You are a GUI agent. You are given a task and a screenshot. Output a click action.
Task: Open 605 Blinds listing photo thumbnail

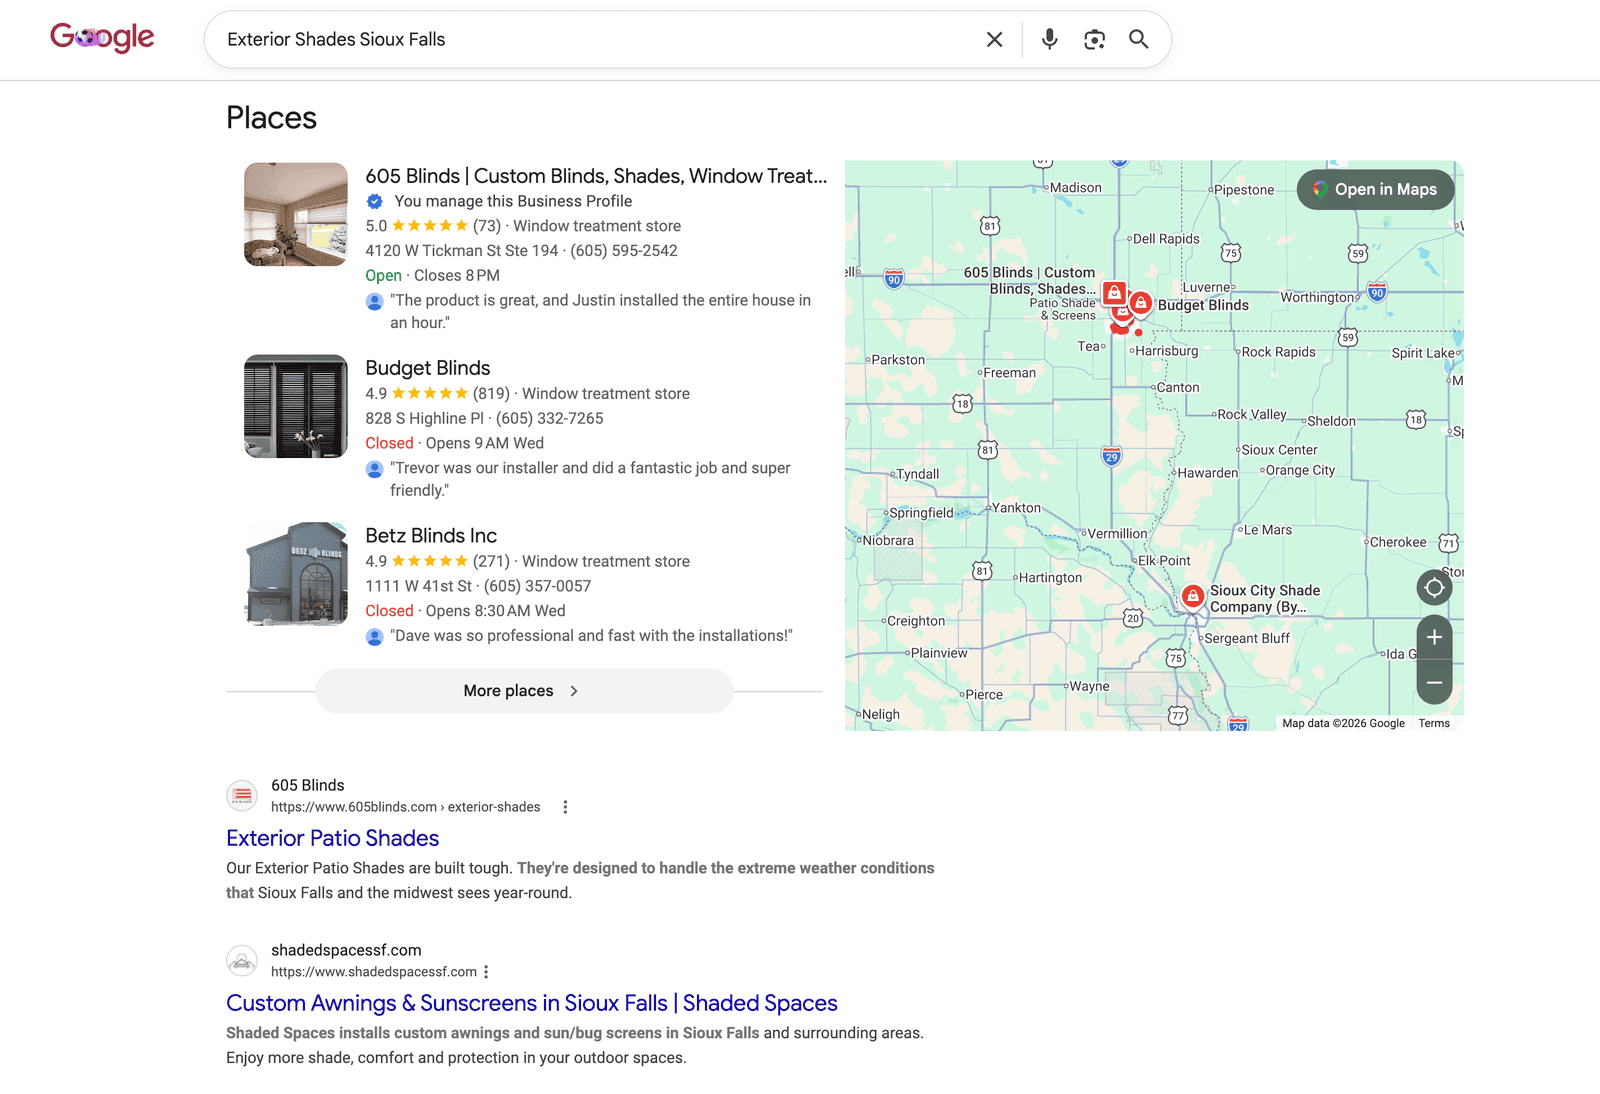(x=296, y=214)
